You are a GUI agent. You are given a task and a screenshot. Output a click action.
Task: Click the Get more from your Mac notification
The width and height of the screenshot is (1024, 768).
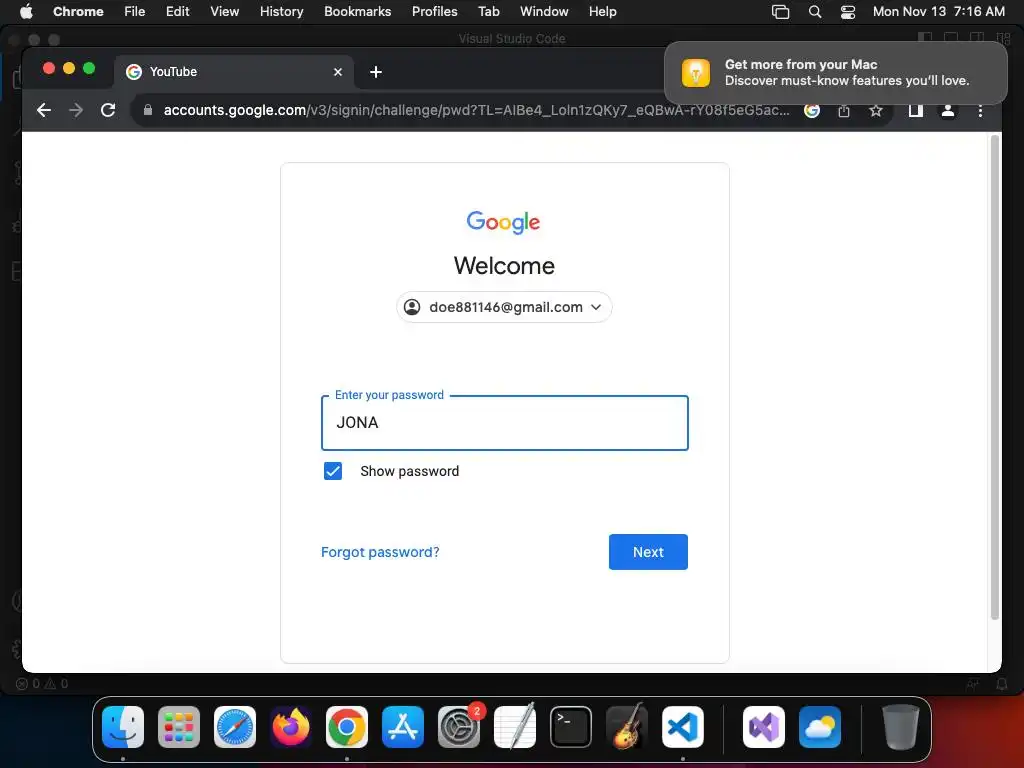835,72
